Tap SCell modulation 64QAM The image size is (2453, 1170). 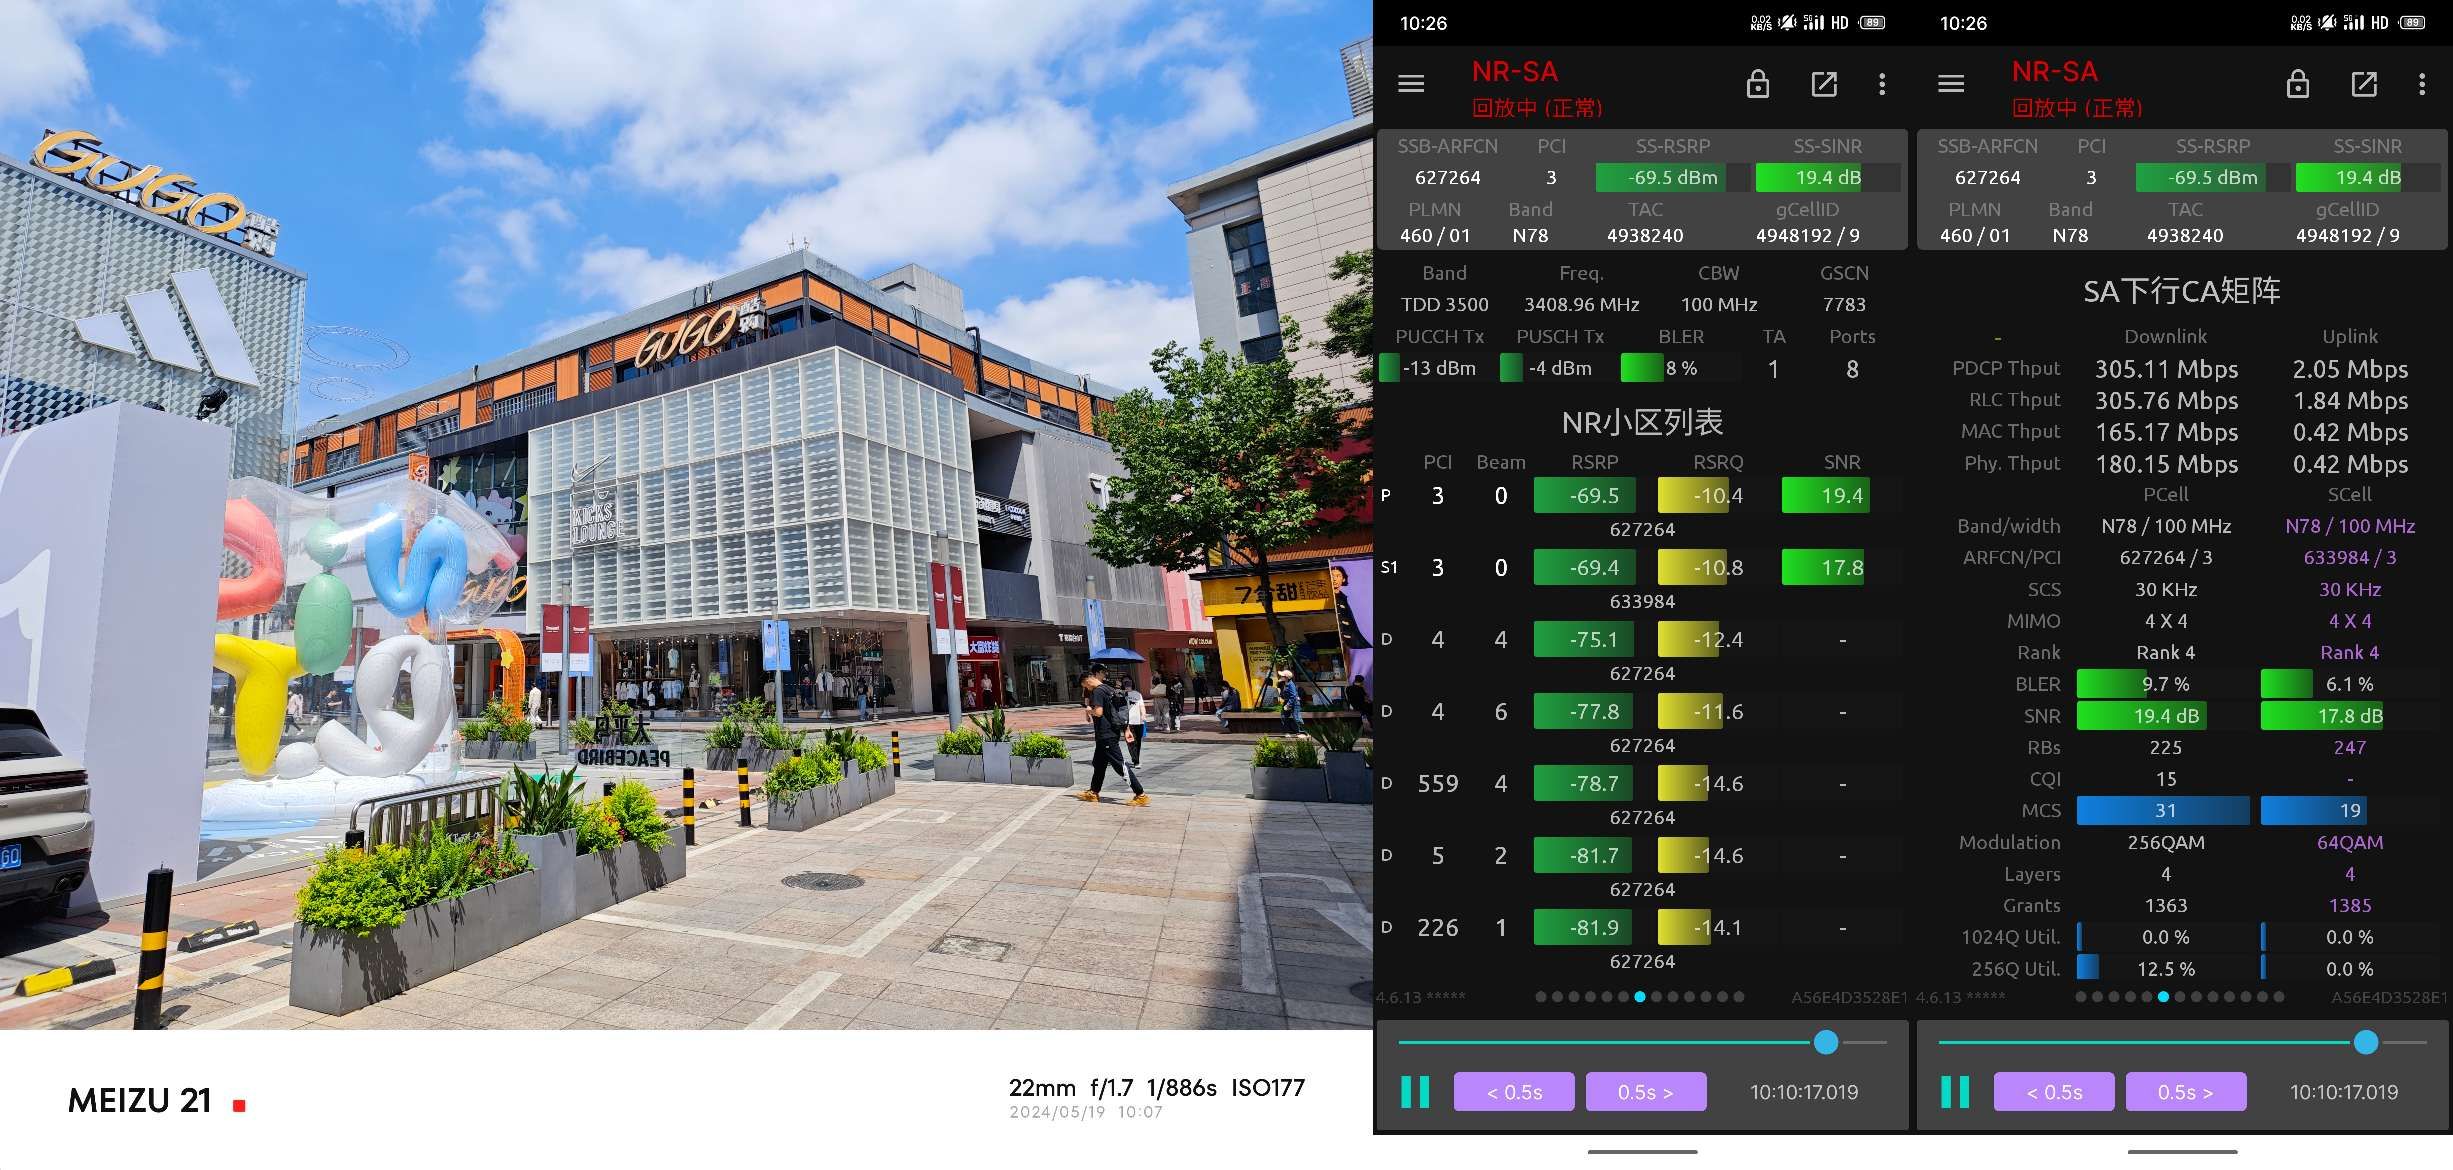point(2350,842)
